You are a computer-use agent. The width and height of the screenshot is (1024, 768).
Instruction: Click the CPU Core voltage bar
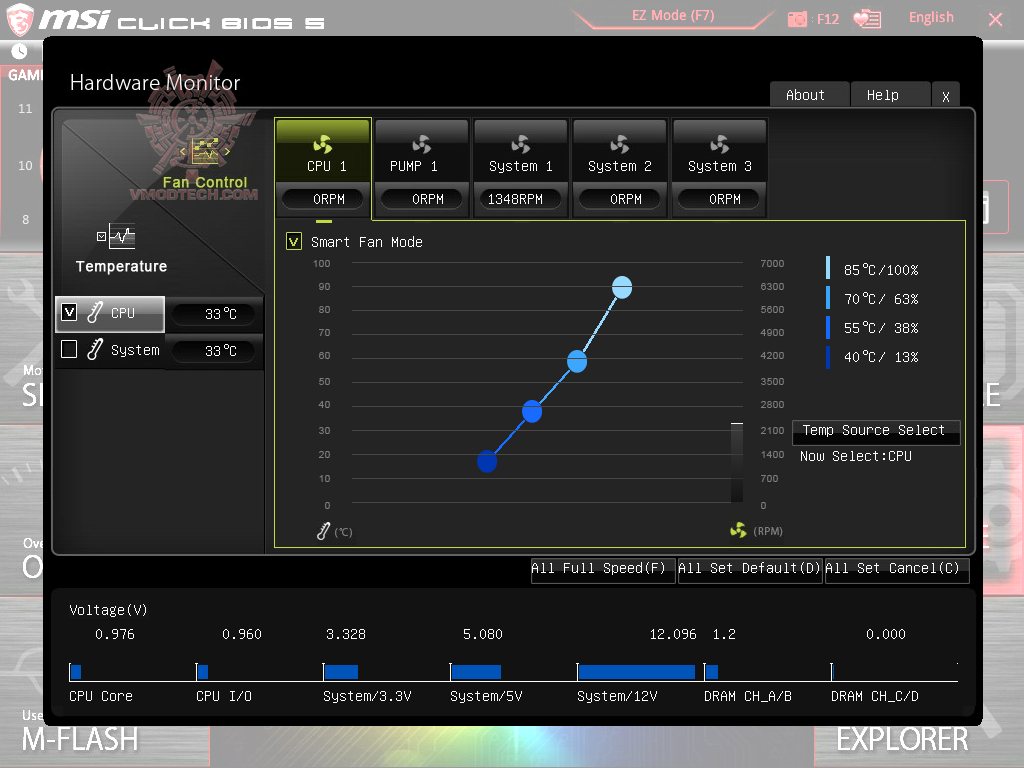click(x=76, y=672)
